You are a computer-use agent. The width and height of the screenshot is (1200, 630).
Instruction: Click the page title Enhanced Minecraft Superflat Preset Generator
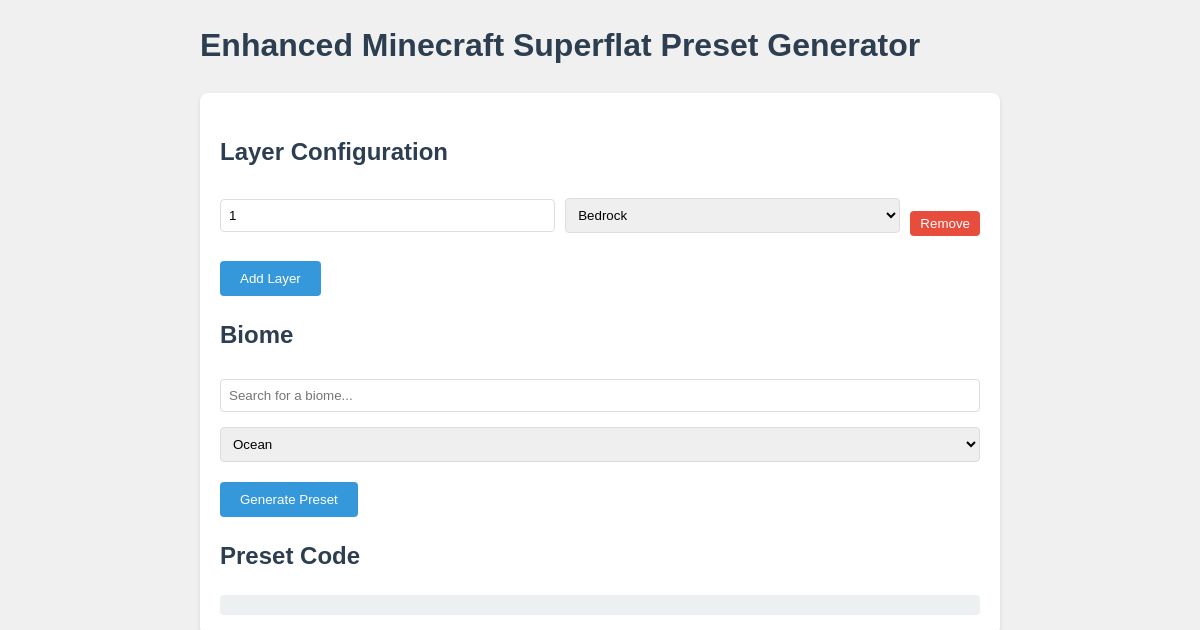coord(560,45)
